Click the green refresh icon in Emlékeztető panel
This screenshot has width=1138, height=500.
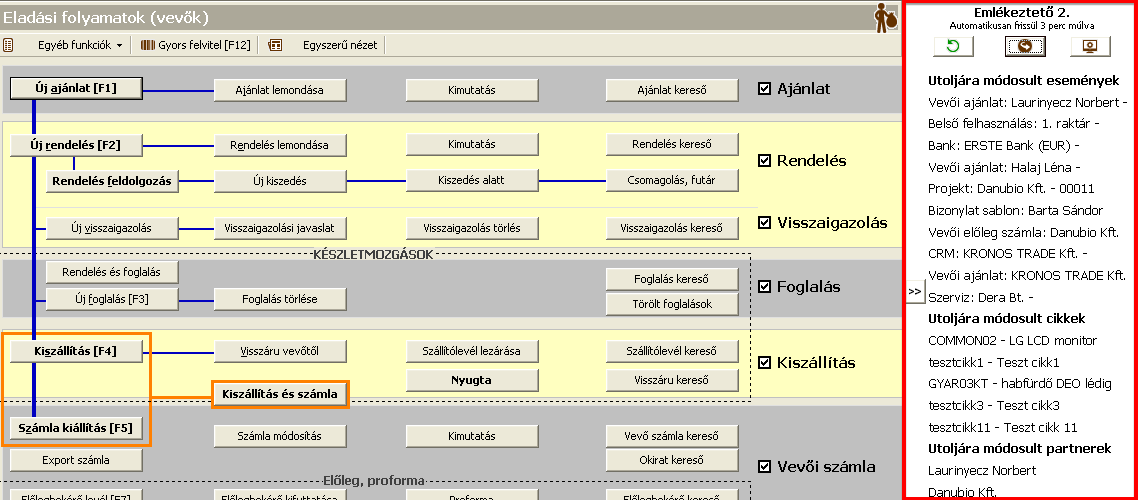953,46
